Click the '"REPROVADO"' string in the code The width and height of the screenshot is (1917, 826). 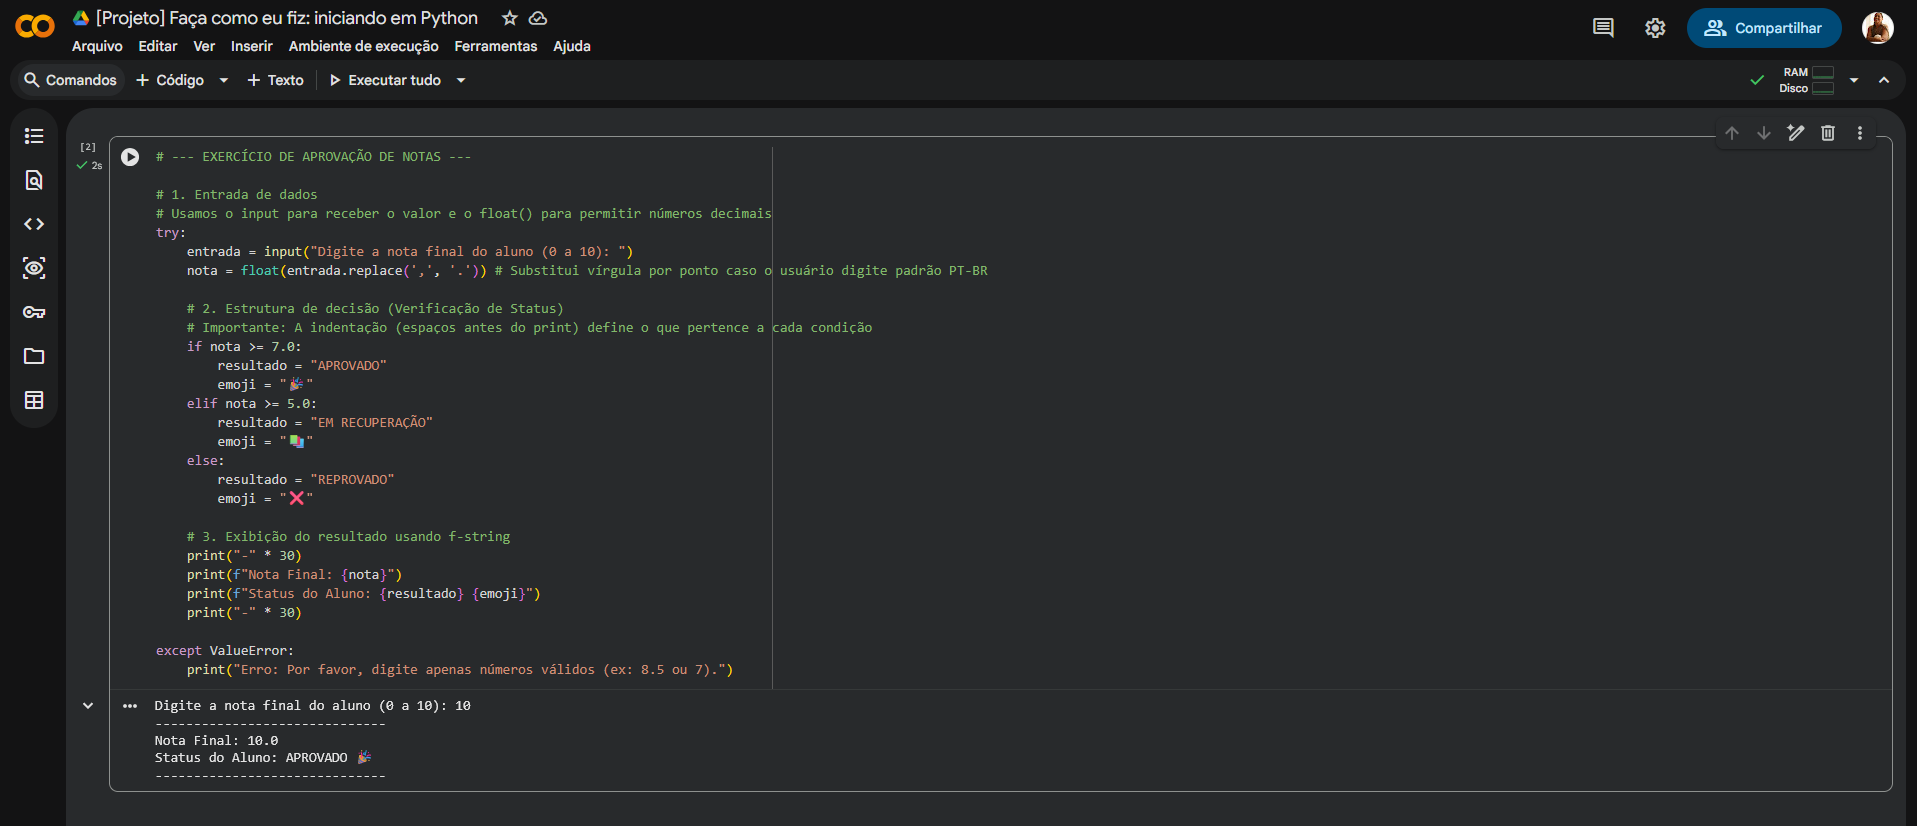point(352,480)
